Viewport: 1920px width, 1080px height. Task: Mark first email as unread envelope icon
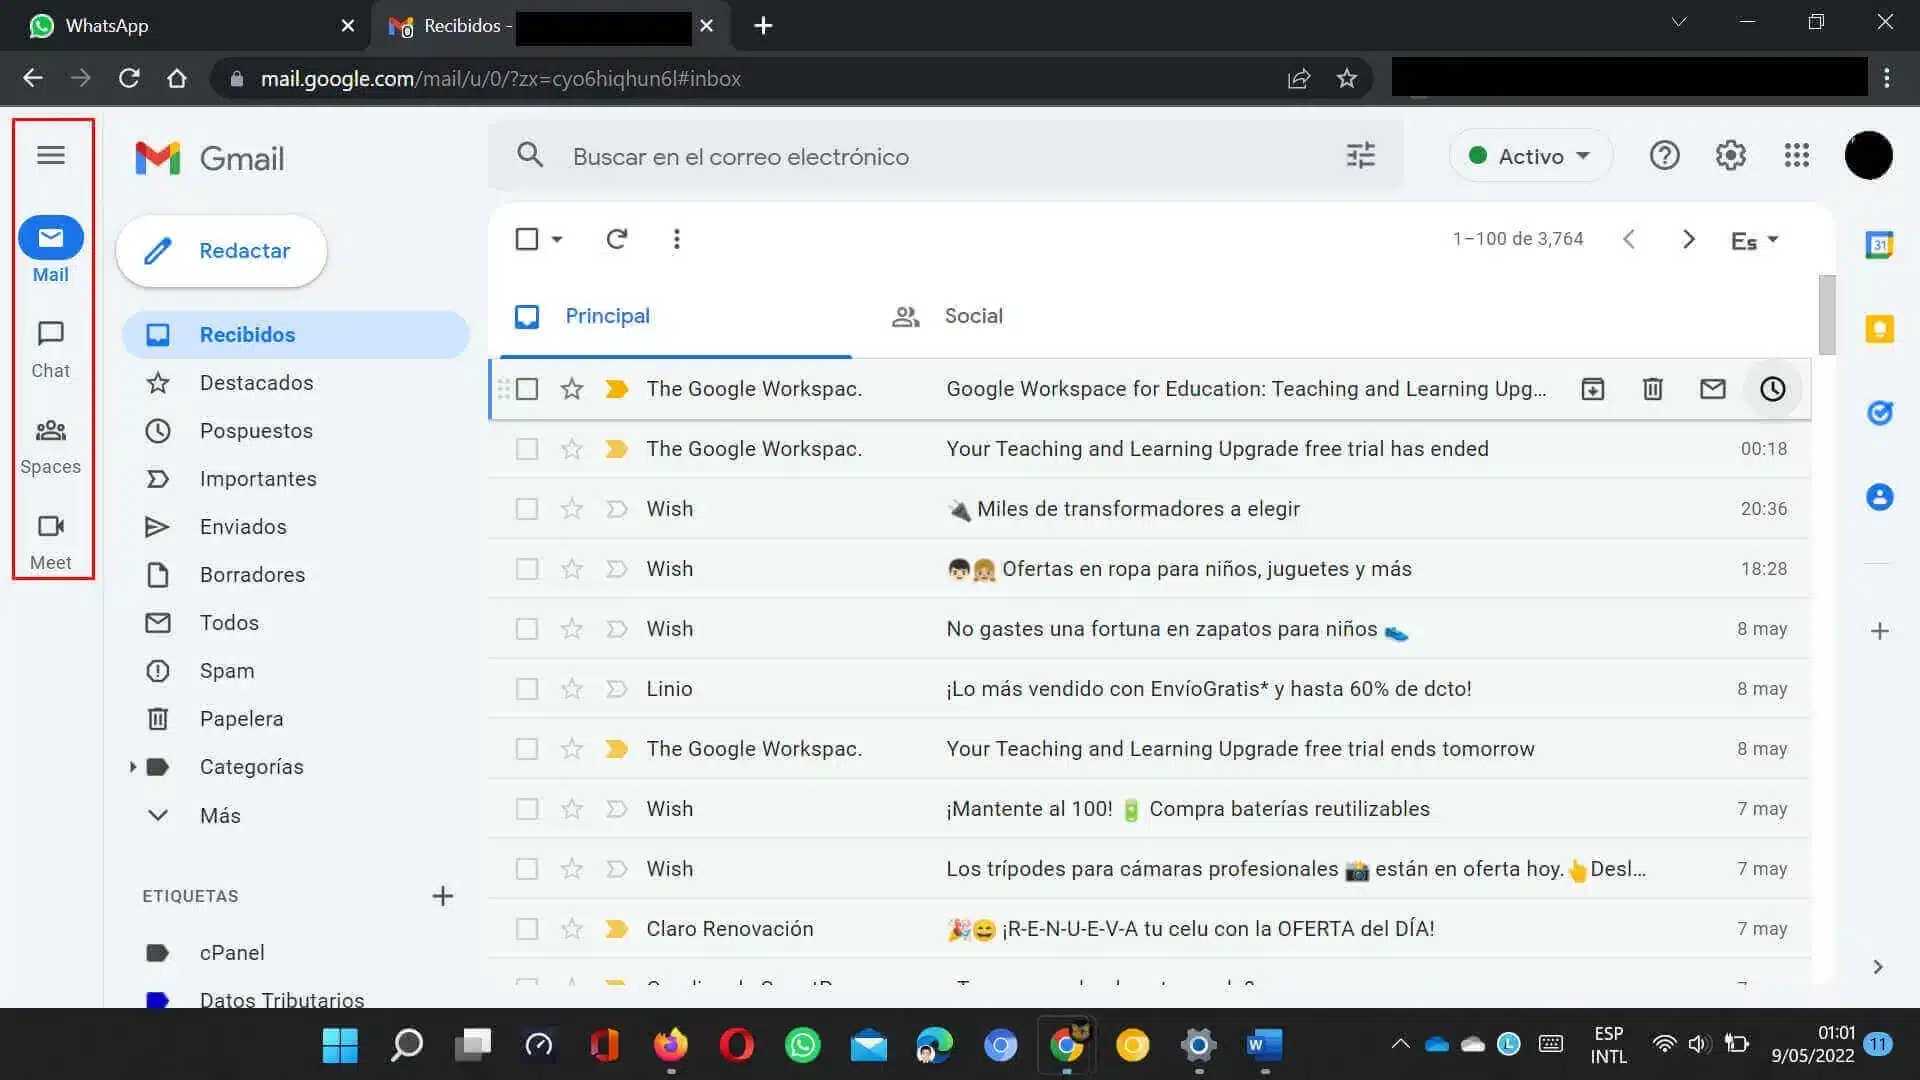tap(1713, 389)
